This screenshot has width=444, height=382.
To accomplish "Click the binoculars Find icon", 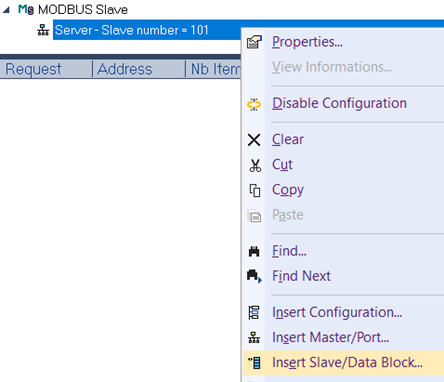I will coord(254,251).
